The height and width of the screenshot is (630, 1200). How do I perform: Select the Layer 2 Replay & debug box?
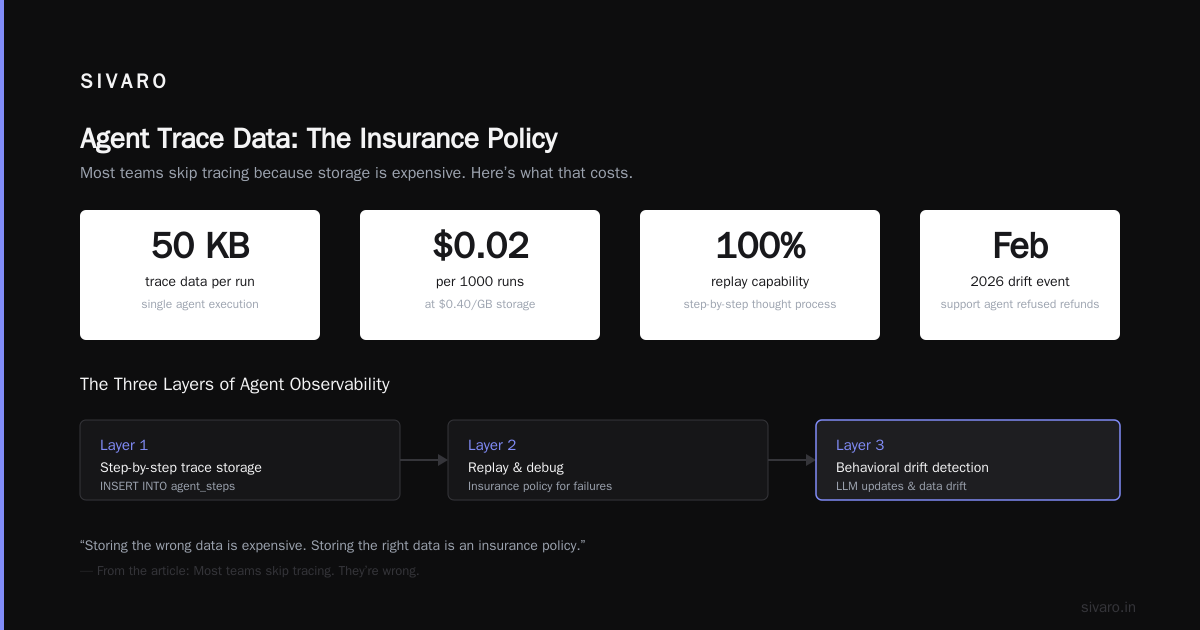pyautogui.click(x=608, y=460)
